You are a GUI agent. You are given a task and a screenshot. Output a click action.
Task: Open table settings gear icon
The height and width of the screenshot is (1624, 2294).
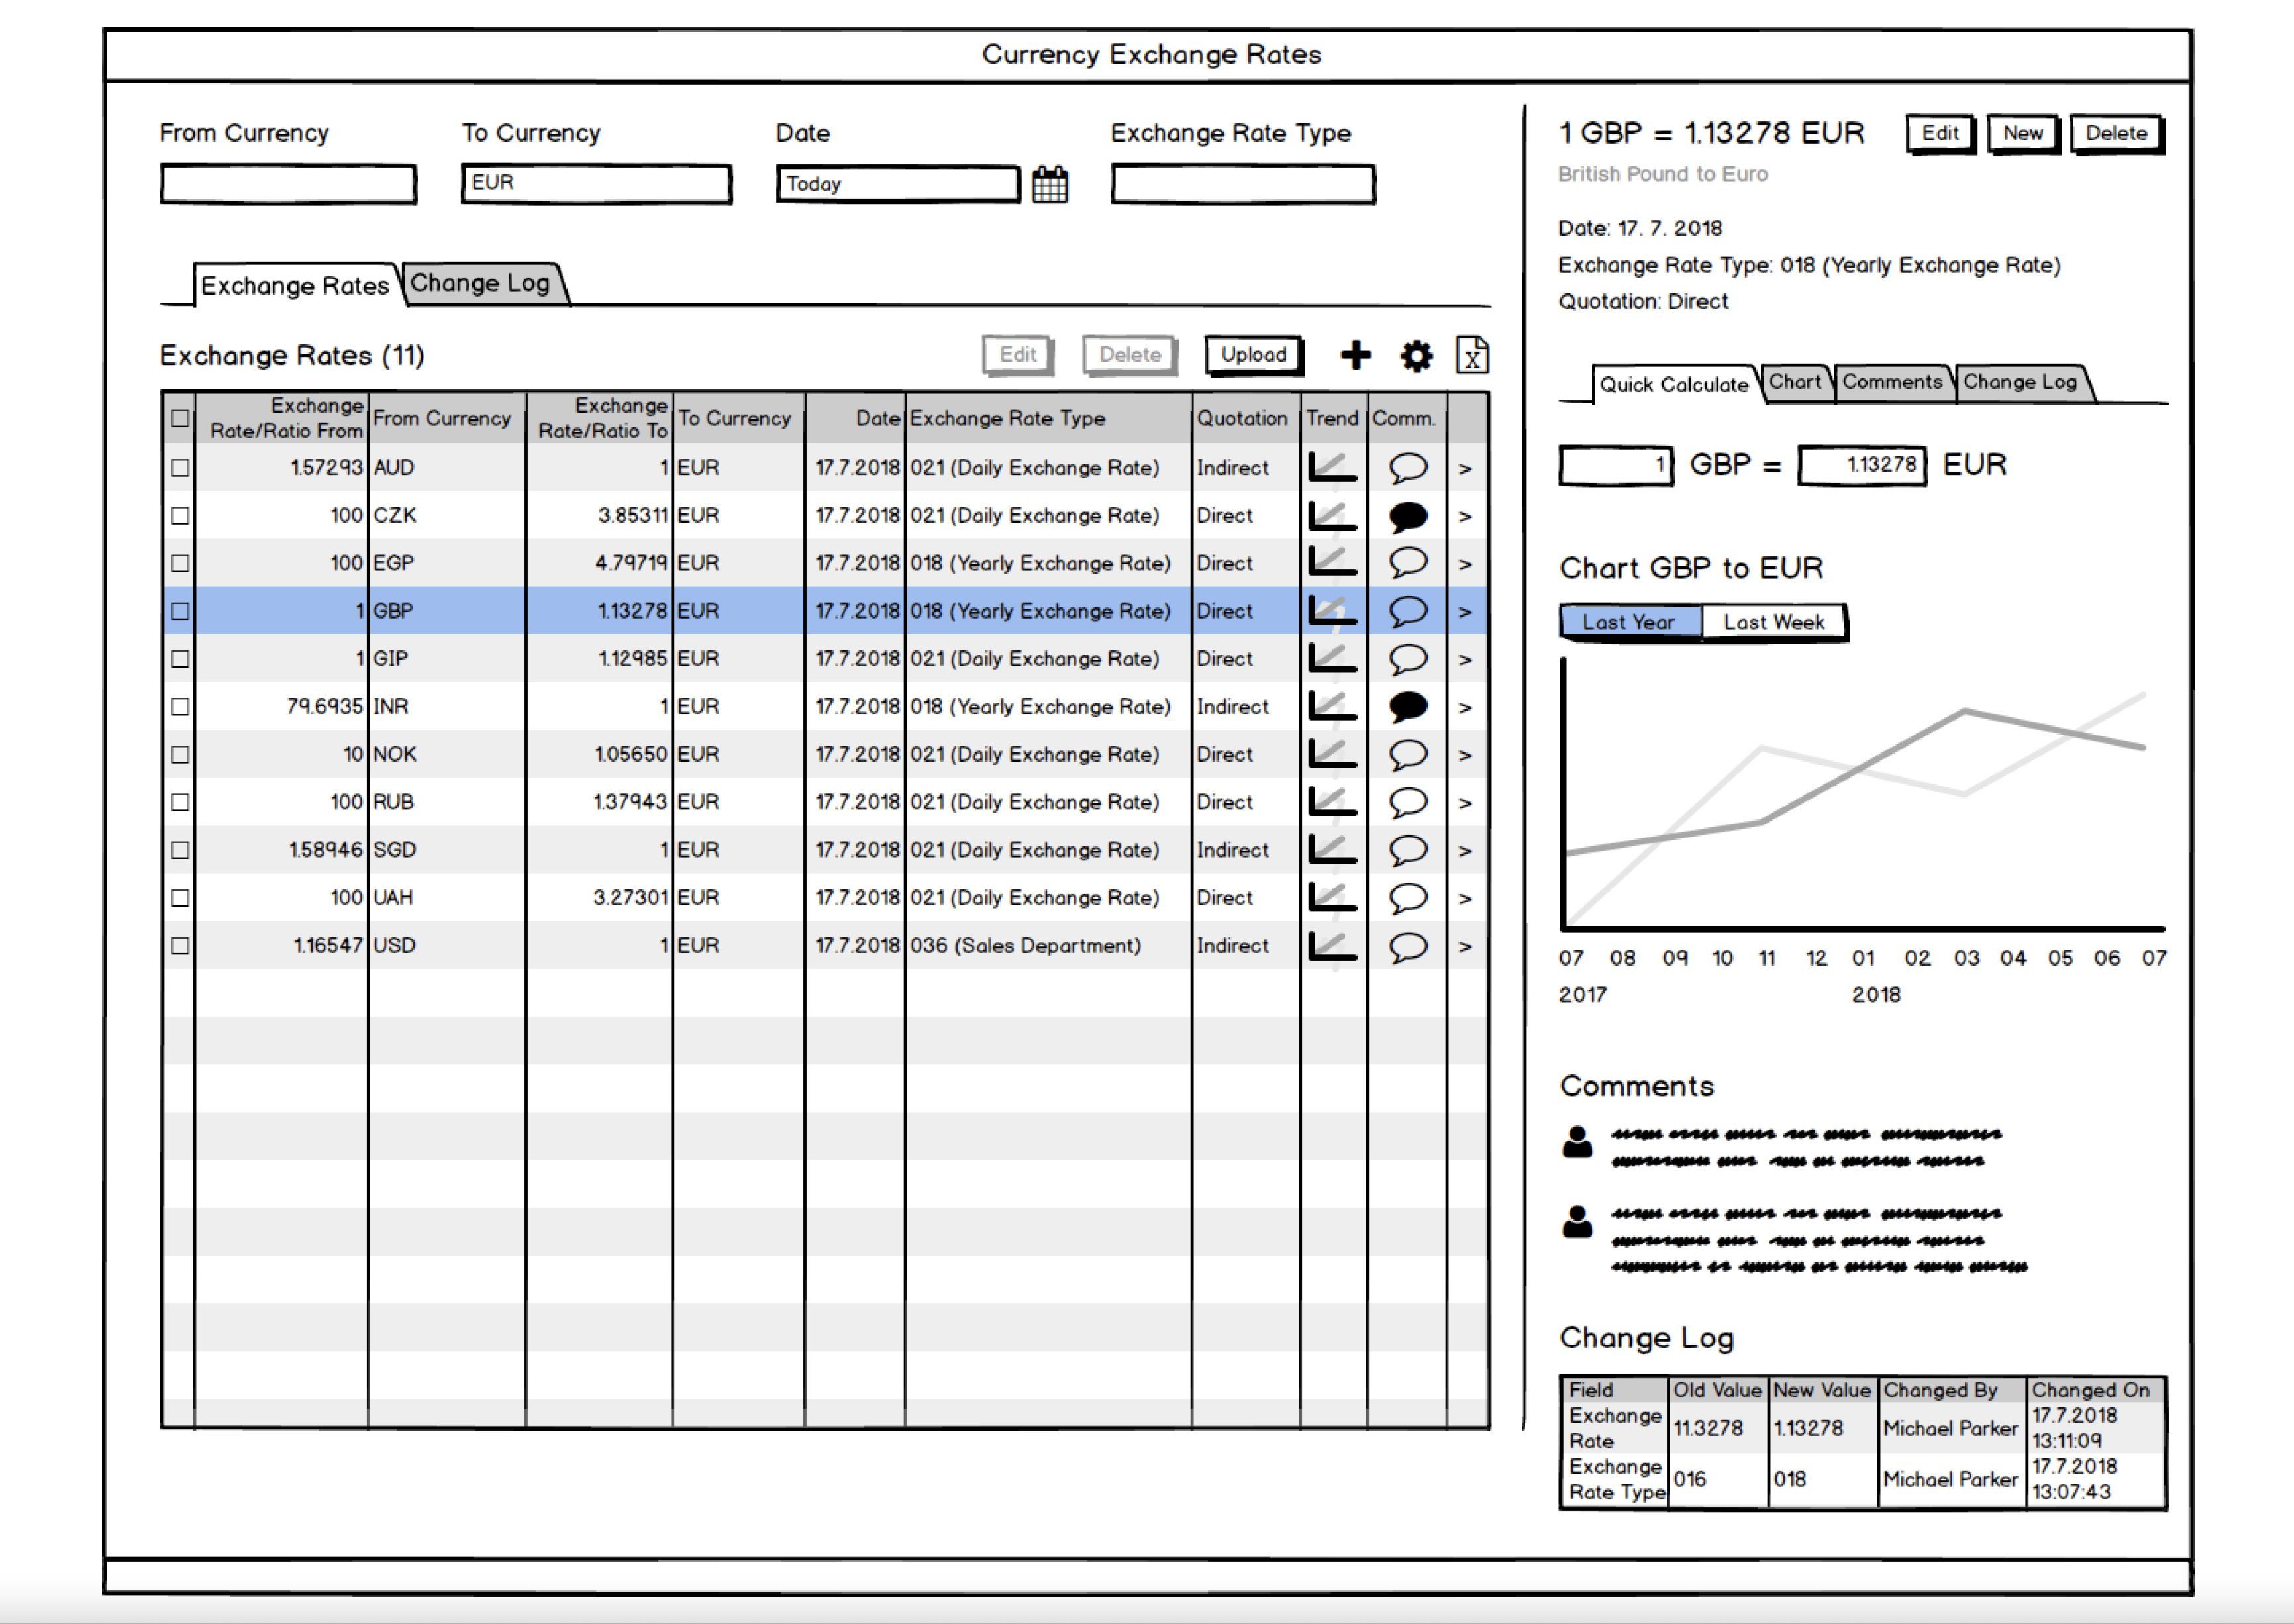pos(1415,355)
